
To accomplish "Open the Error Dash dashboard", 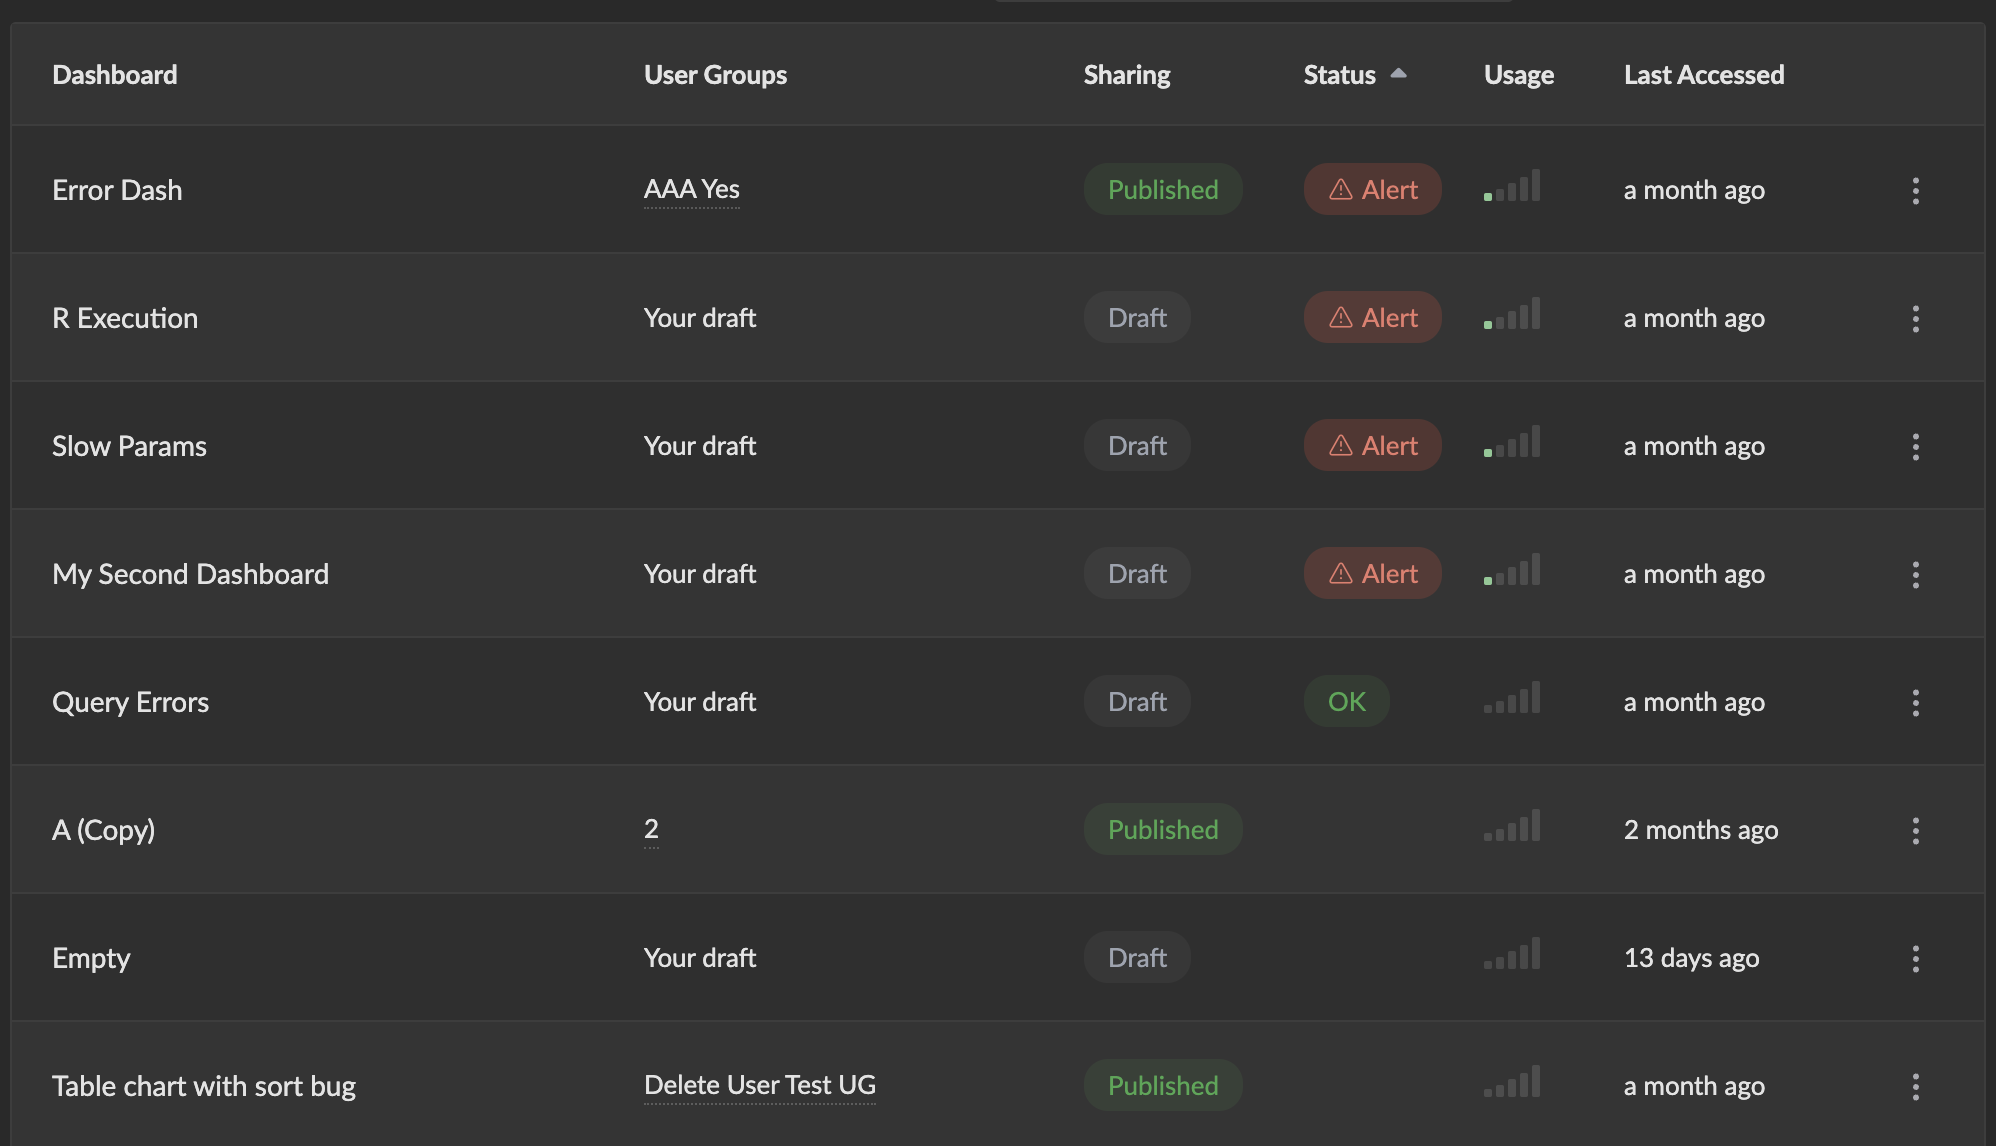I will click(117, 190).
